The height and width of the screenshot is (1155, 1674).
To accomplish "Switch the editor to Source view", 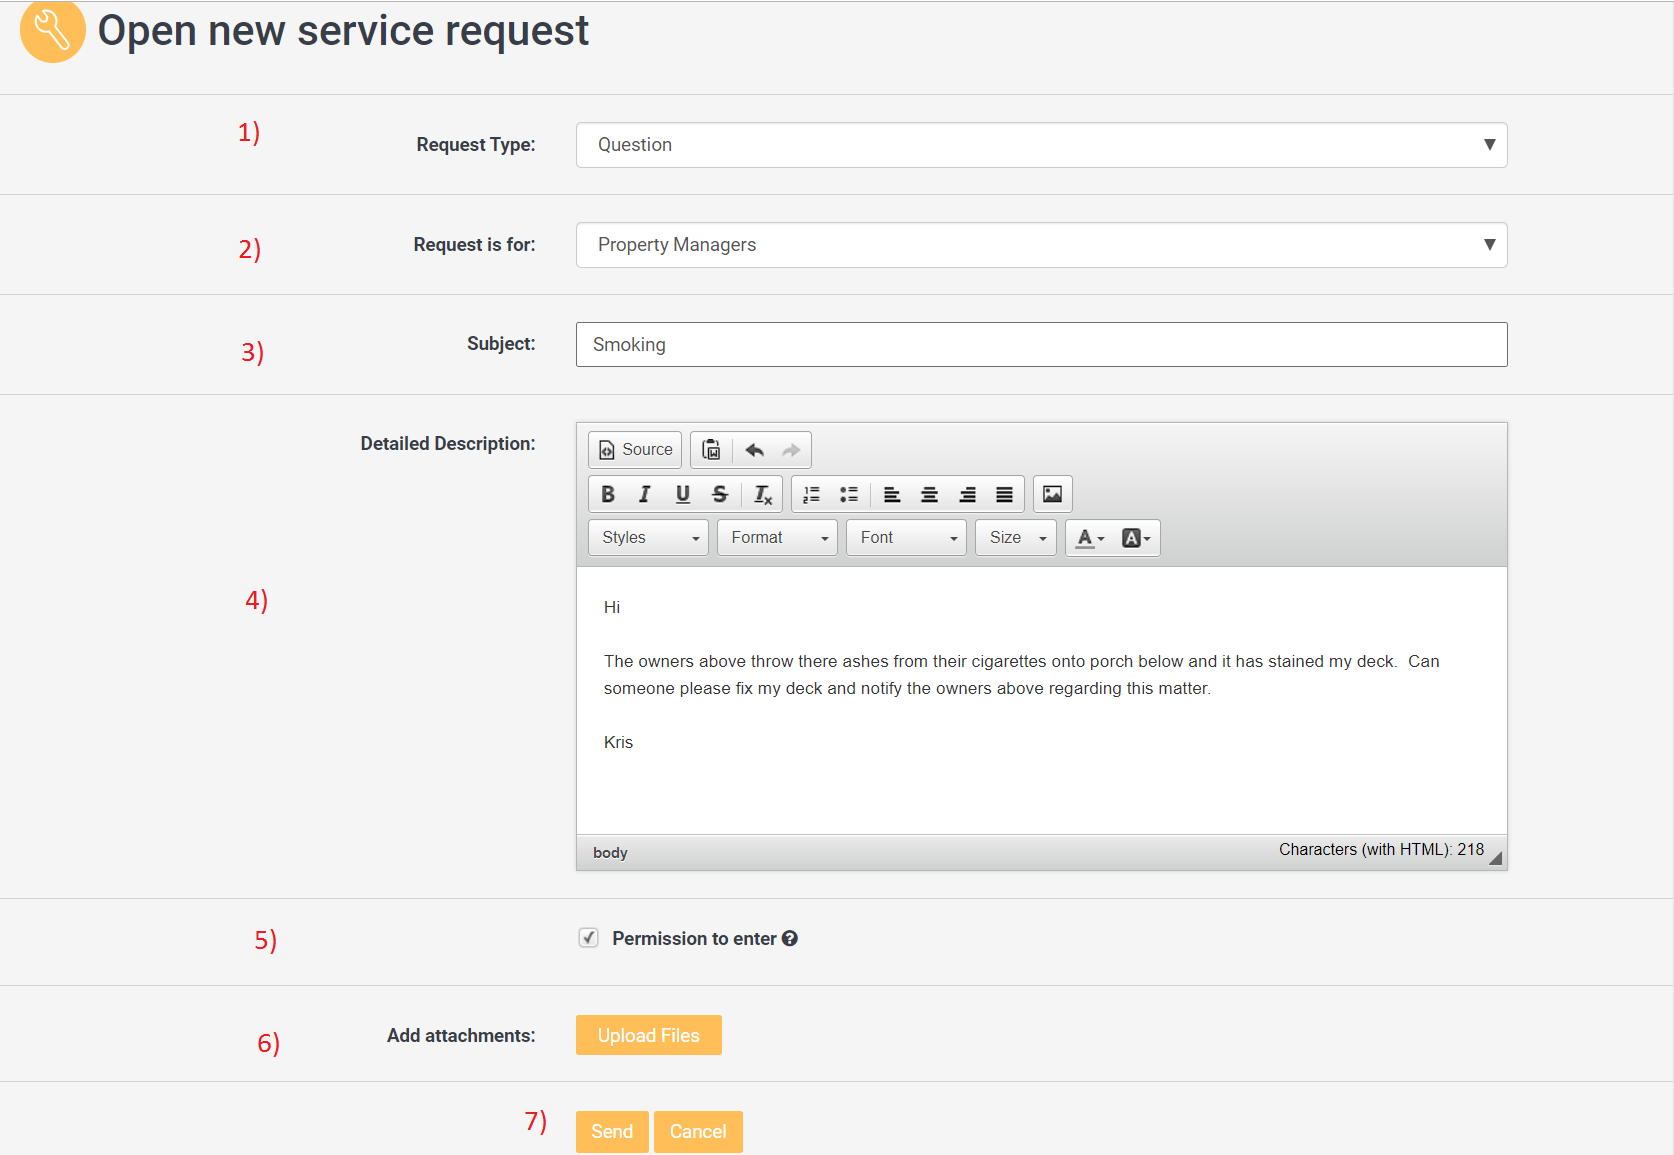I will click(635, 450).
